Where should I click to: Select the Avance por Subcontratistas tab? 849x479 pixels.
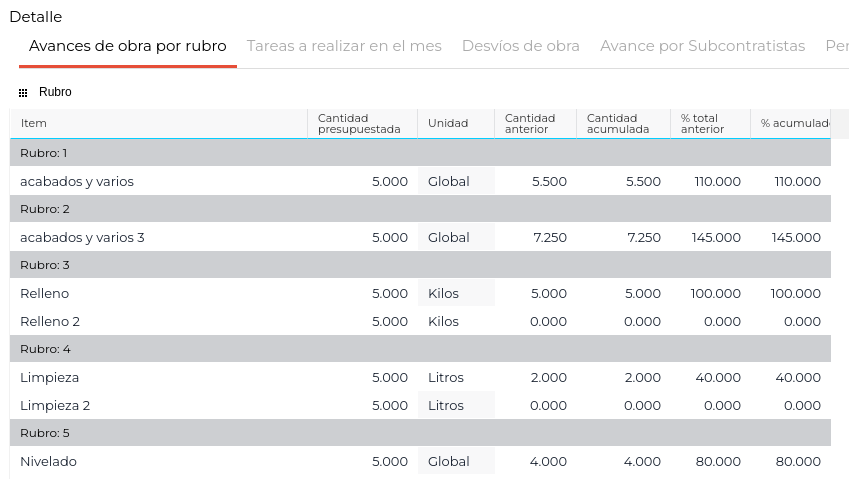tap(702, 46)
